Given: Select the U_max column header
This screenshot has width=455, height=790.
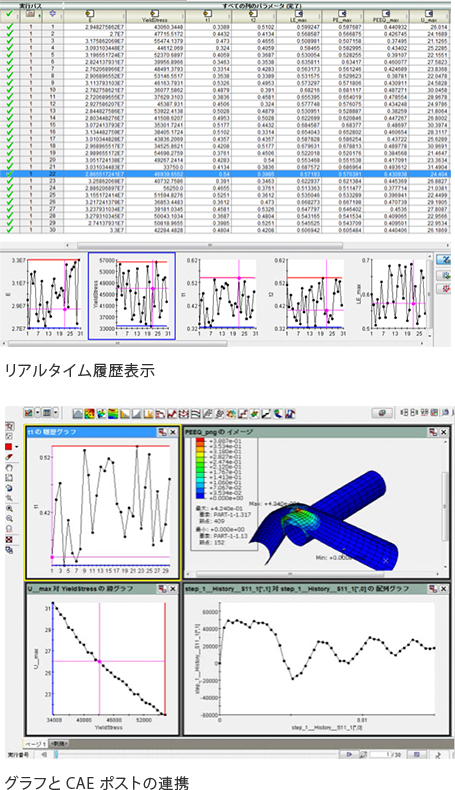Looking at the screenshot, I should pyautogui.click(x=430, y=16).
